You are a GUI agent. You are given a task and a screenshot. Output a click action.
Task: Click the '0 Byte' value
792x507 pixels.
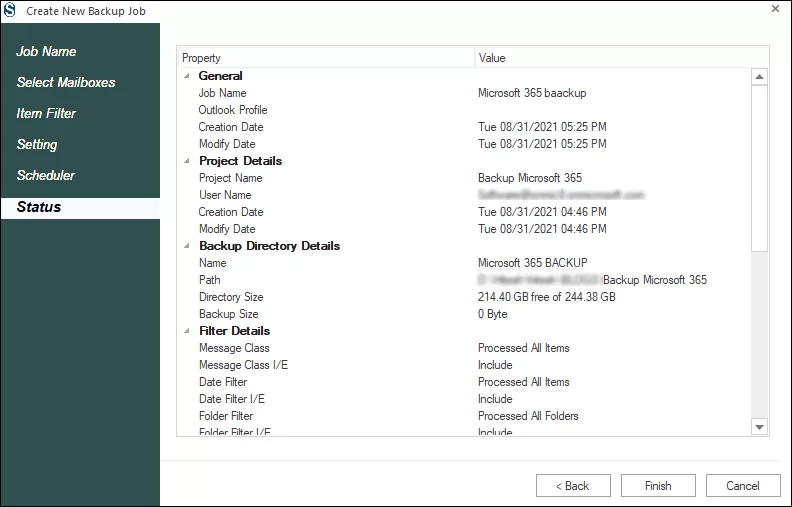492,314
